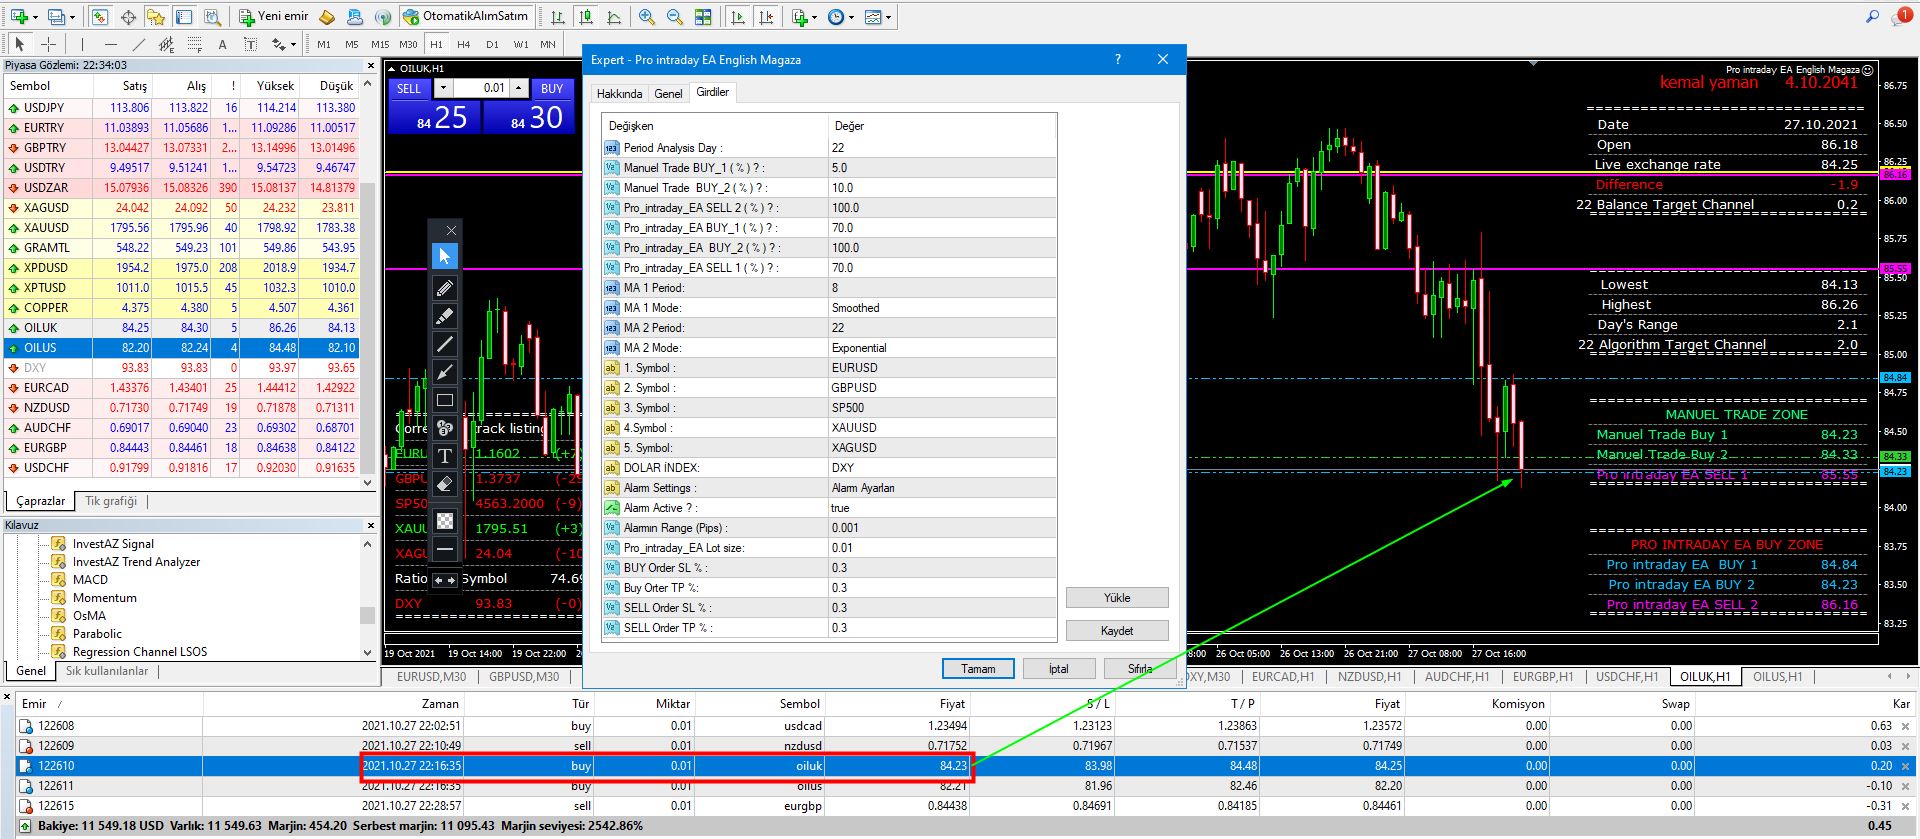Select the text label tool 'A'
The width and height of the screenshot is (1920, 839).
222,44
